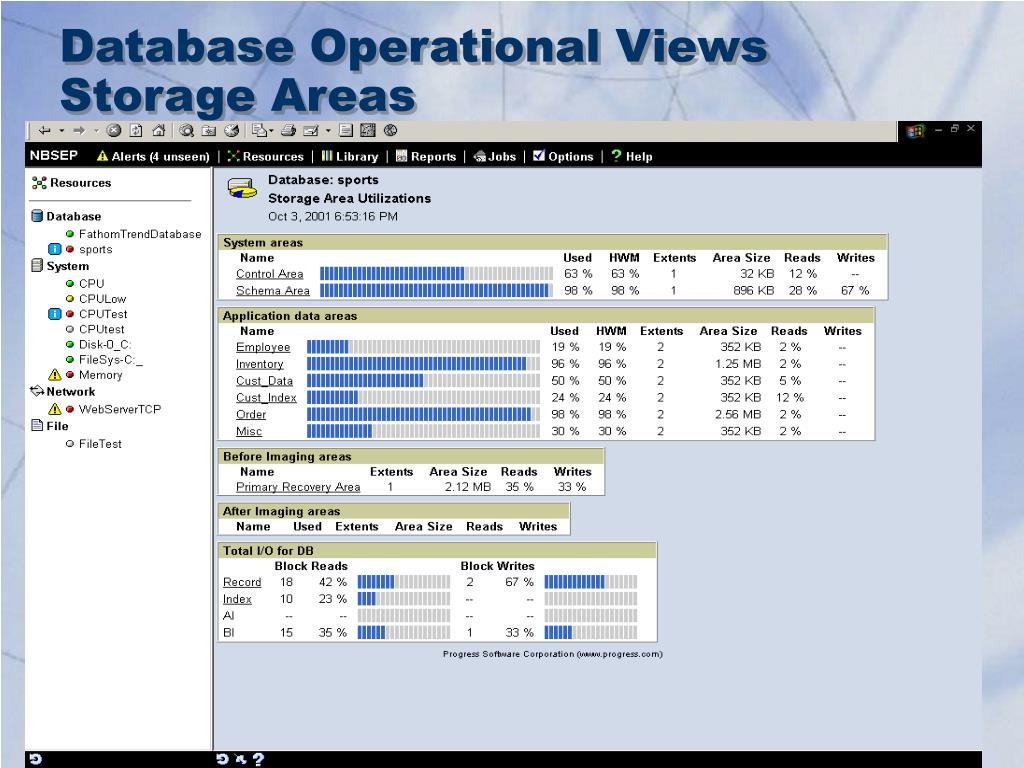This screenshot has height=768, width=1024.
Task: Click the database icon beside Storage Area Utilizations
Action: pos(242,189)
